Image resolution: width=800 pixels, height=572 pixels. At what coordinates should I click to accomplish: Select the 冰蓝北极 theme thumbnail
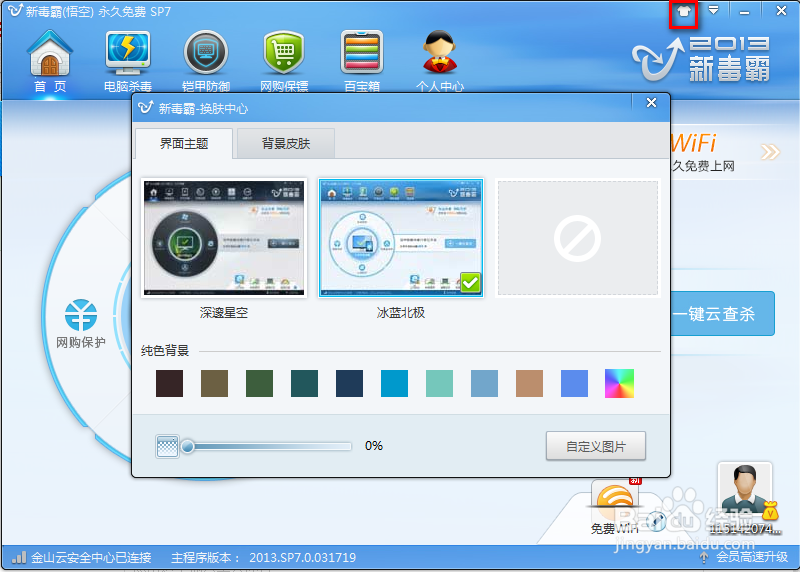point(401,238)
